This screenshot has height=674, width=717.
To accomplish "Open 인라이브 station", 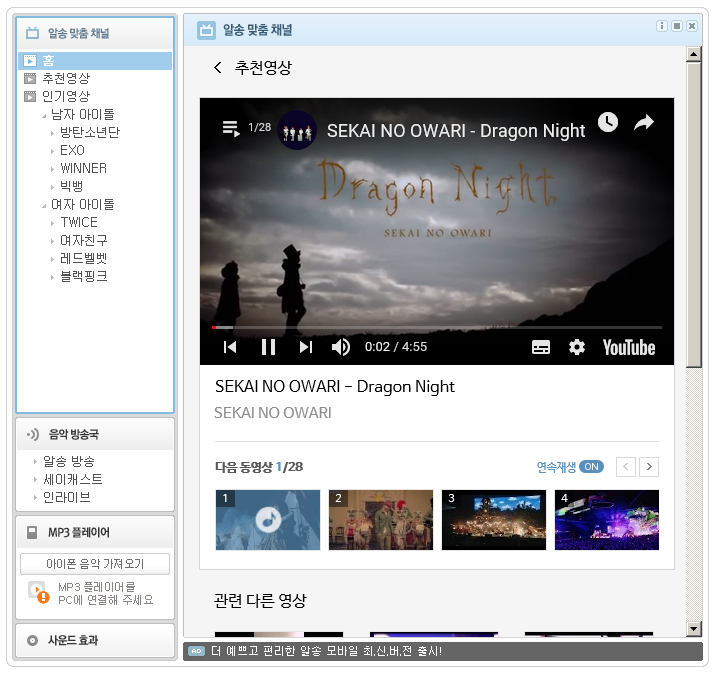I will tap(67, 497).
